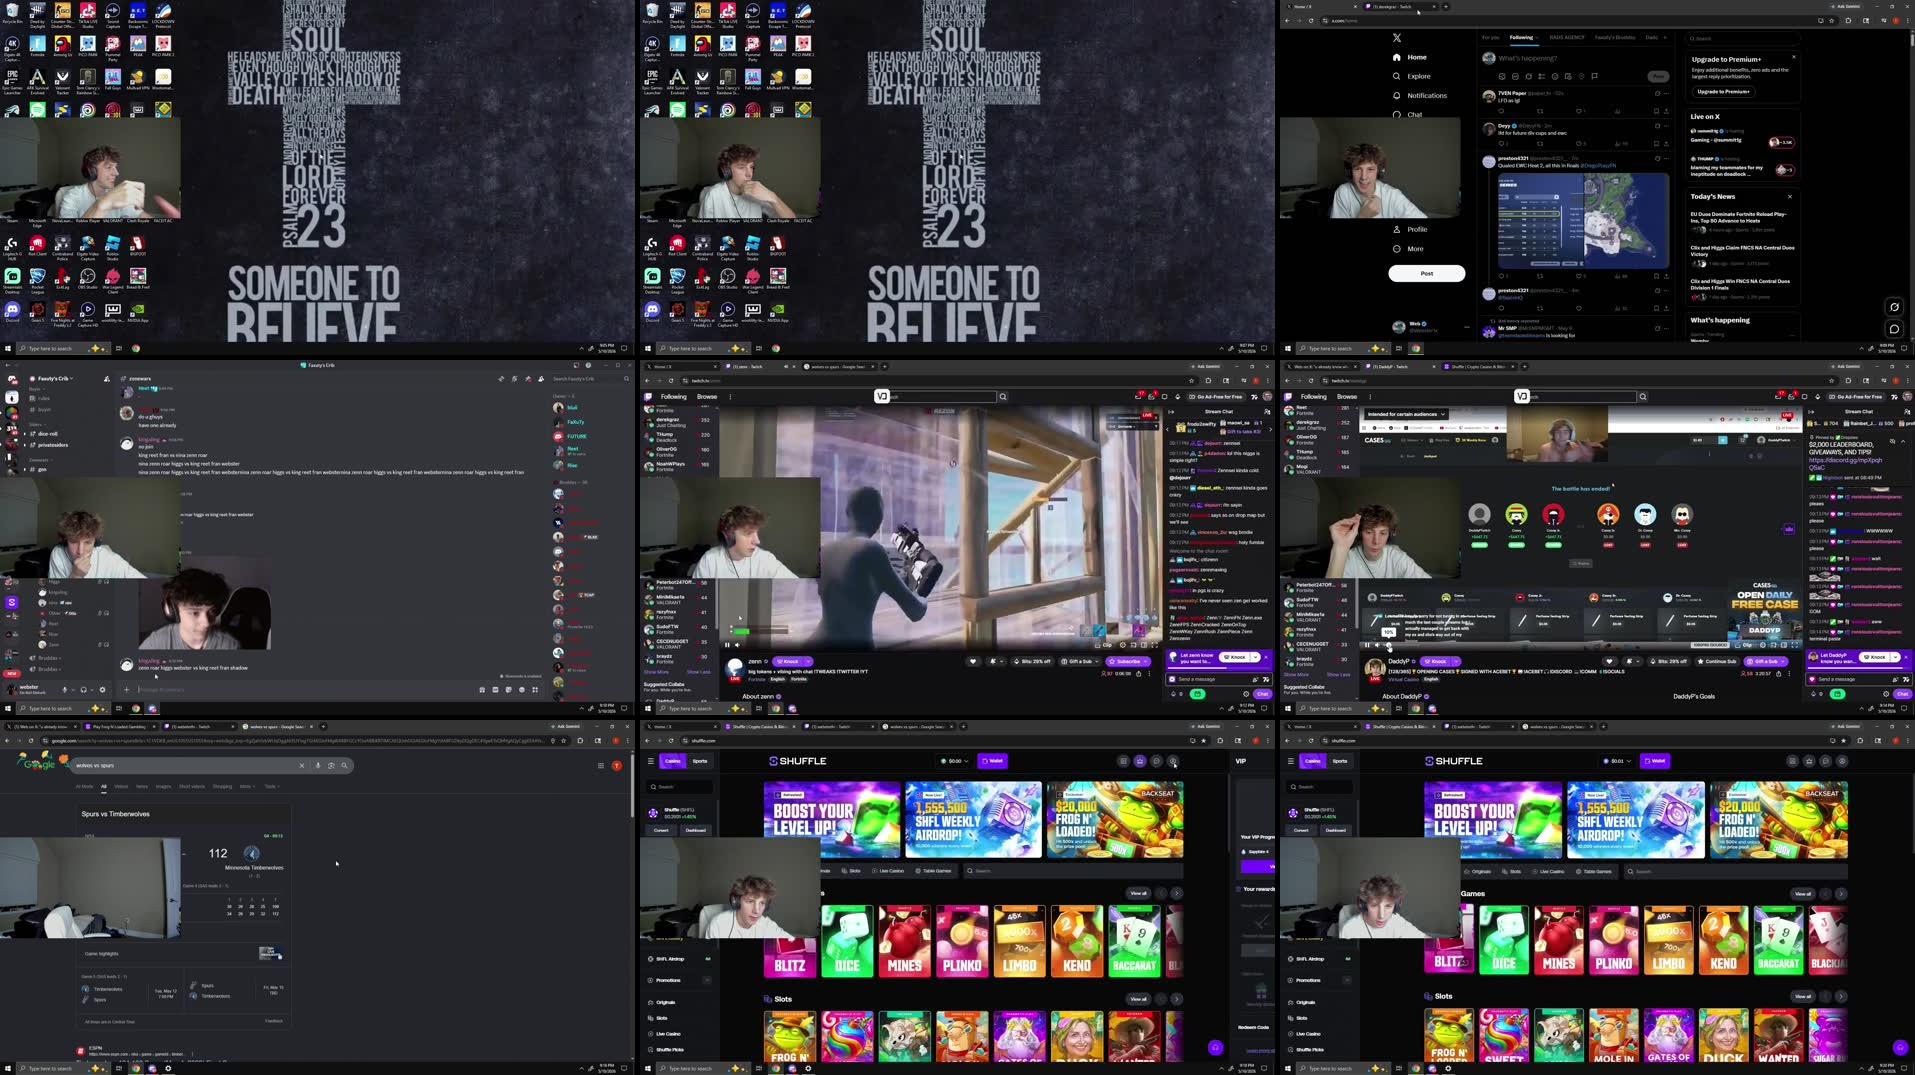Open Chrome from taskbar in the X window
The image size is (1915, 1075).
pyautogui.click(x=1416, y=348)
